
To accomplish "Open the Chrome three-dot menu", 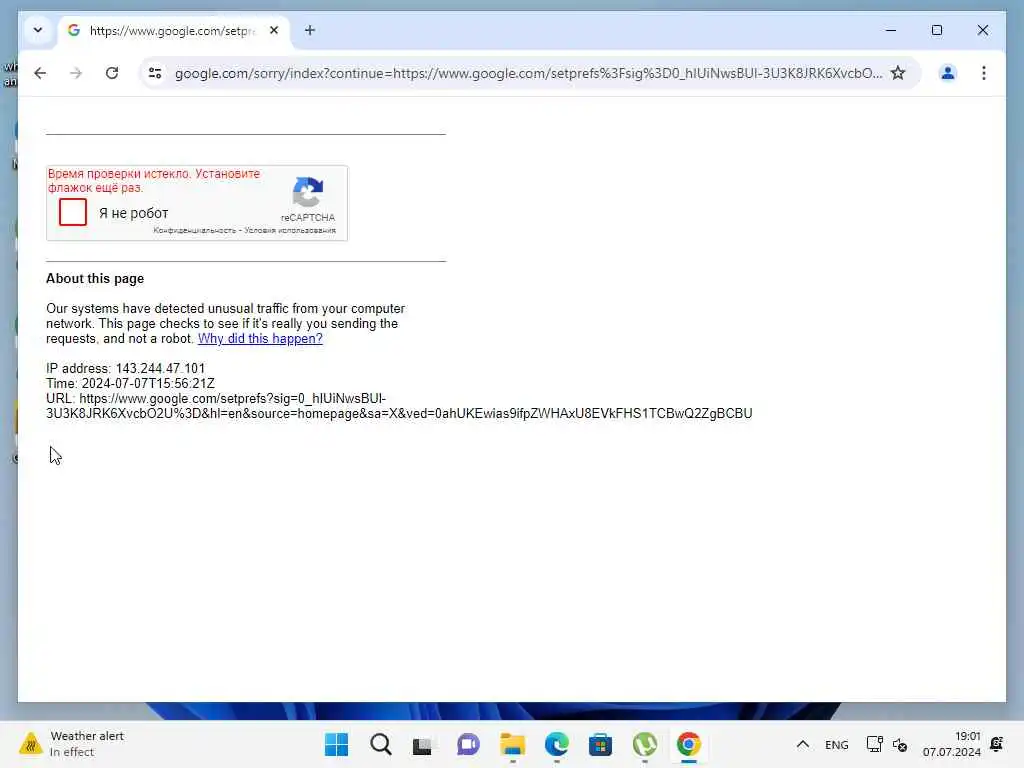I will (x=984, y=73).
